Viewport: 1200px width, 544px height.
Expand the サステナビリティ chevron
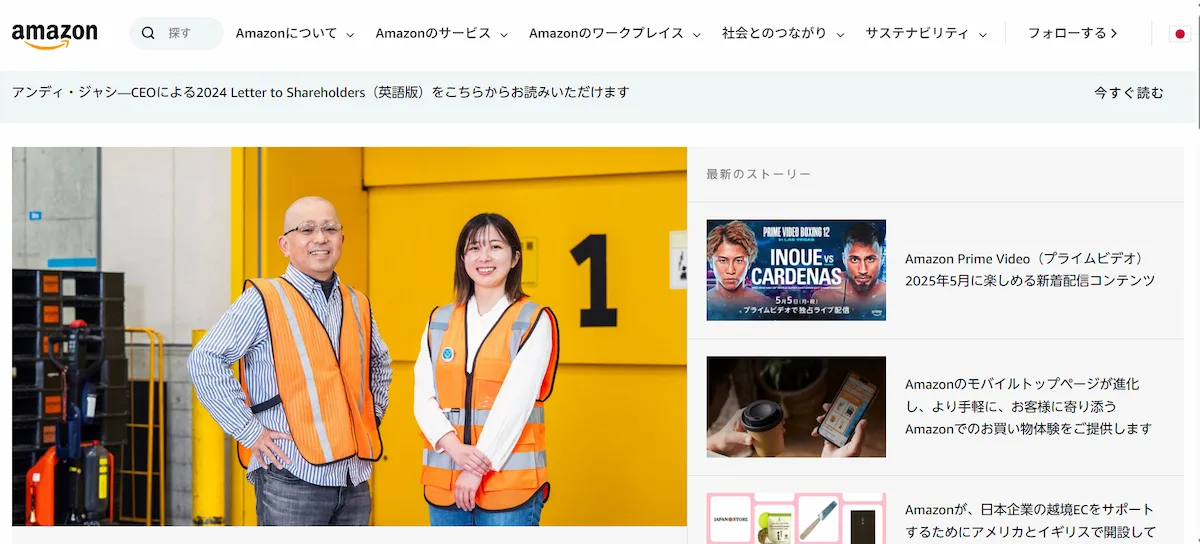(983, 35)
